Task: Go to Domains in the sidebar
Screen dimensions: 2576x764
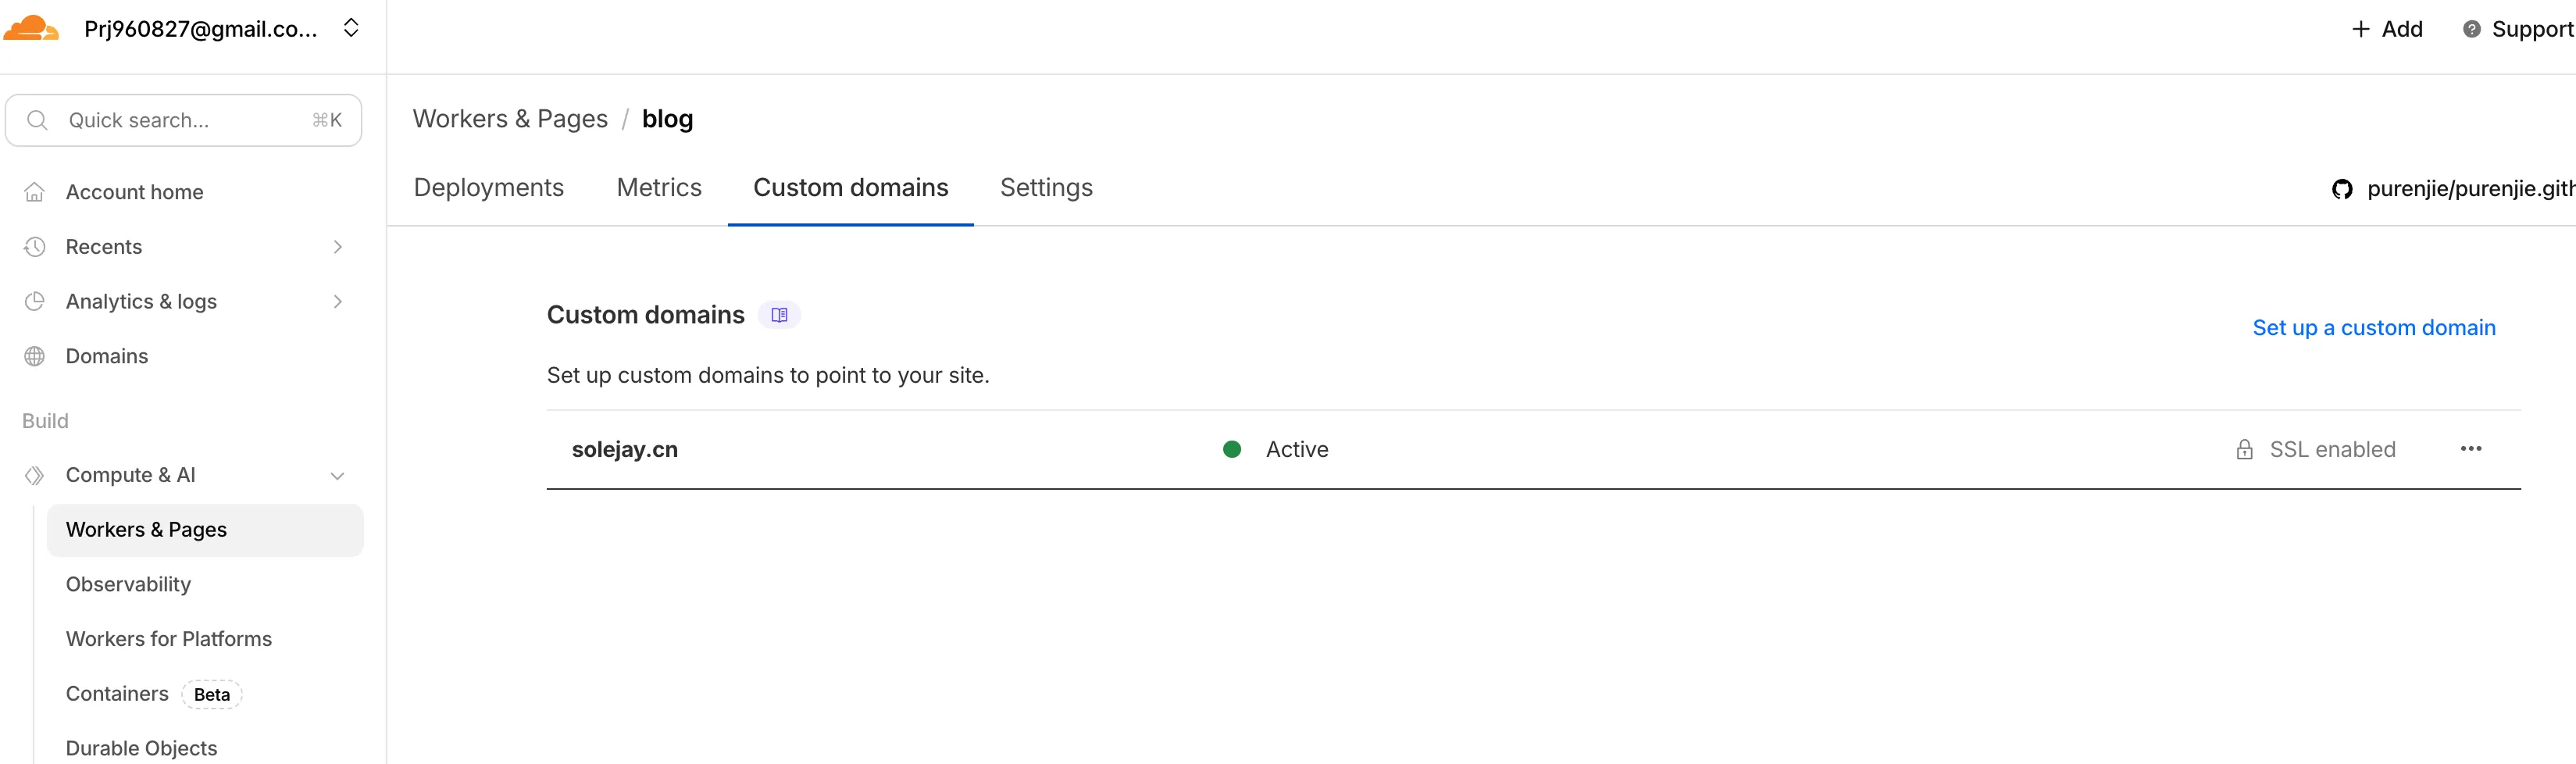Action: click(x=106, y=356)
